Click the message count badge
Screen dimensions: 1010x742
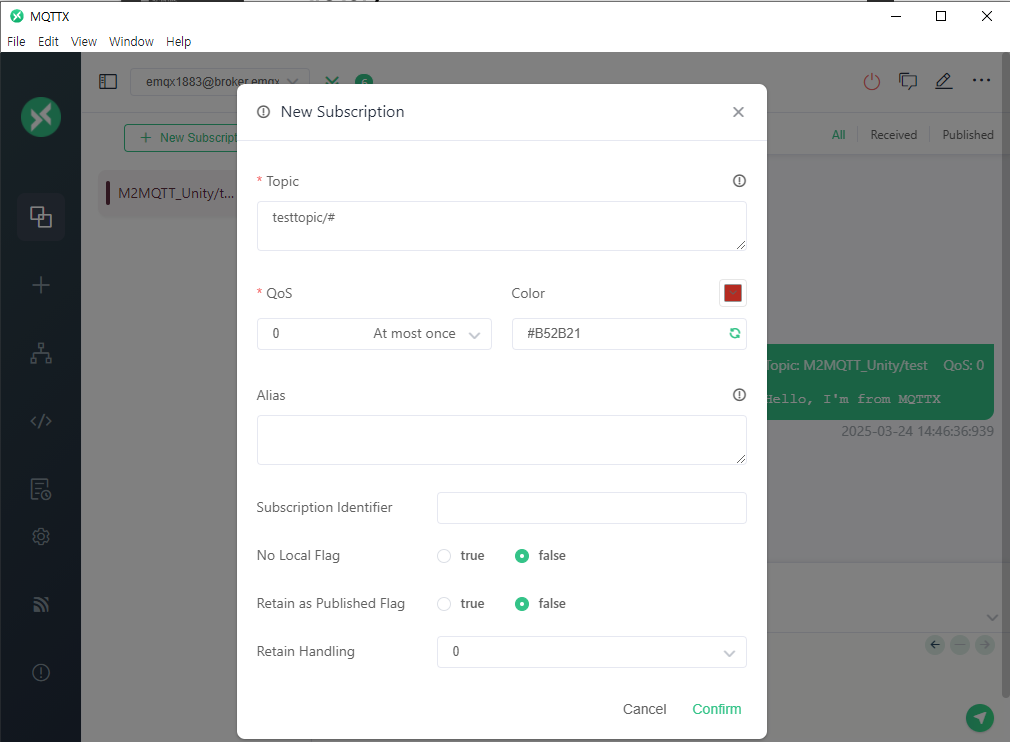point(364,81)
